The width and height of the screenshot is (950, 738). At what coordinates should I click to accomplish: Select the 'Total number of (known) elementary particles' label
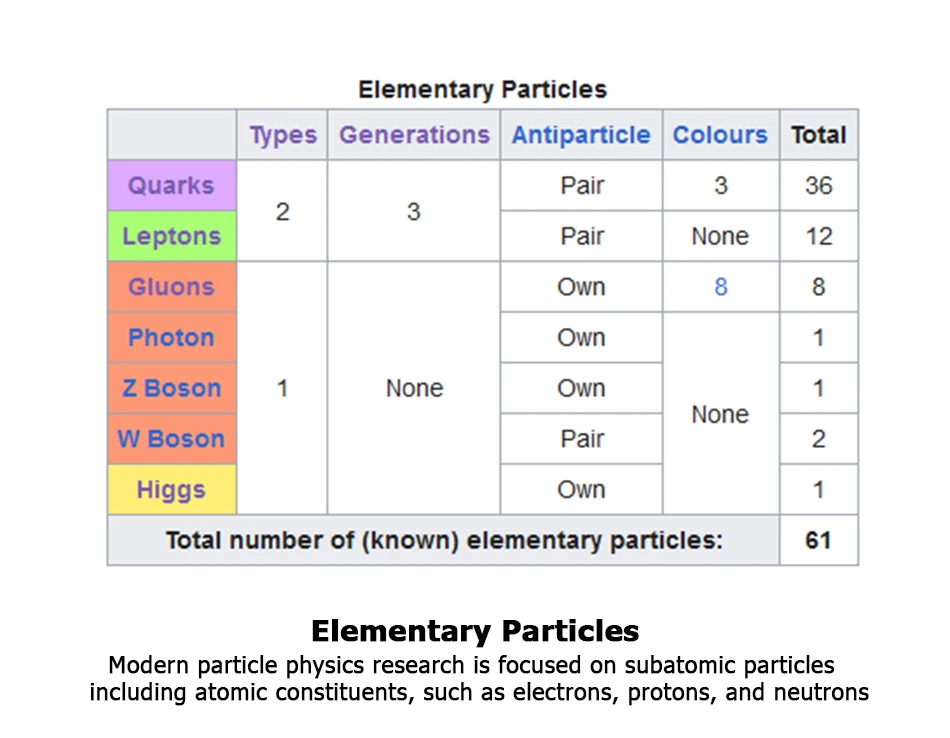pos(443,541)
